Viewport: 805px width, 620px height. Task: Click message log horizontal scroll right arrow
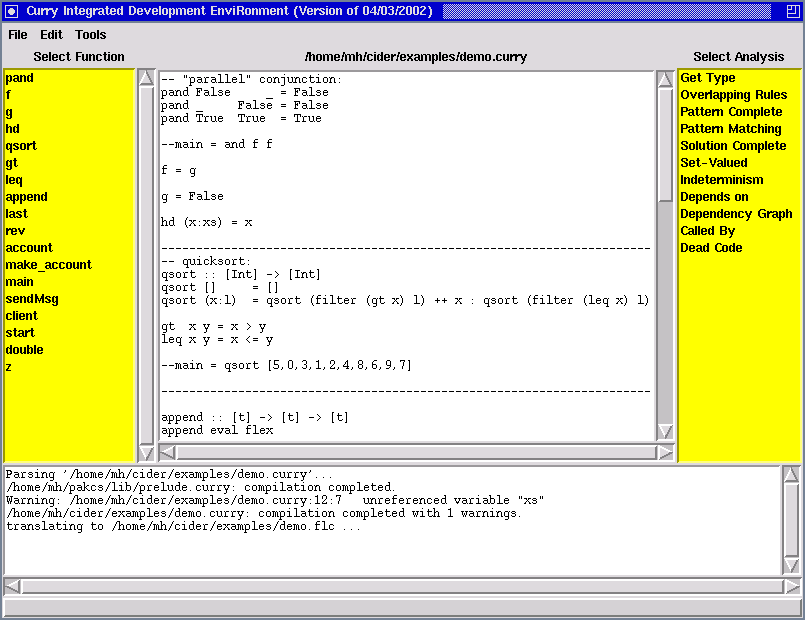(x=792, y=586)
